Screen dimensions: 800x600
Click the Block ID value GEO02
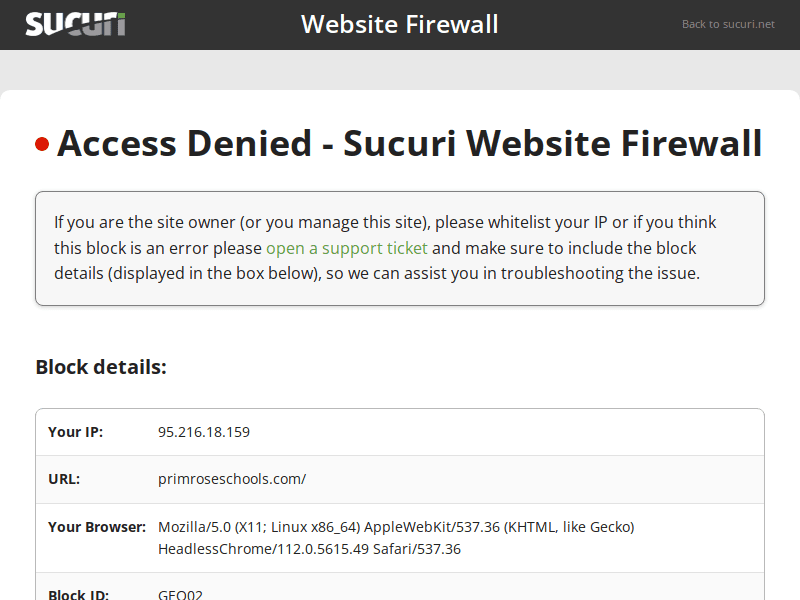[x=181, y=595]
